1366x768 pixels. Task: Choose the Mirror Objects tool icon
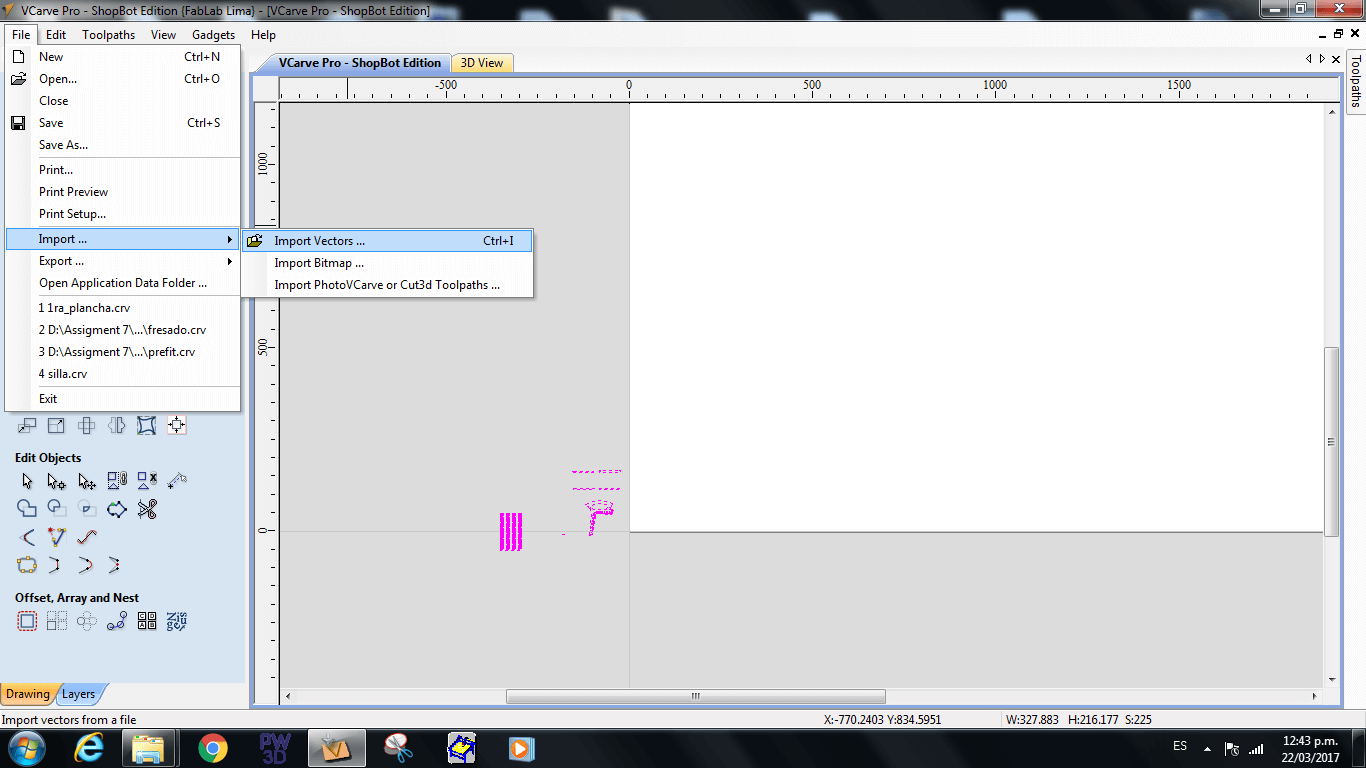point(117,426)
